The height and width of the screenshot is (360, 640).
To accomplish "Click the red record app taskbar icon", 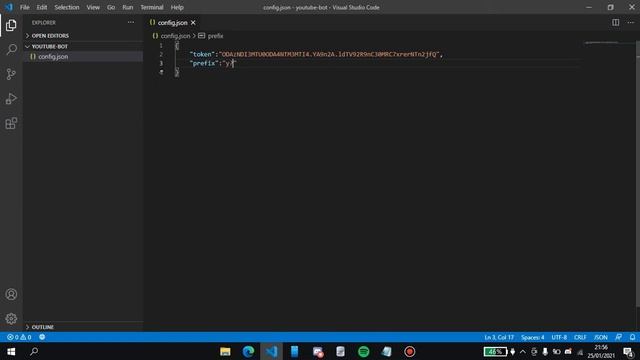I will click(410, 351).
